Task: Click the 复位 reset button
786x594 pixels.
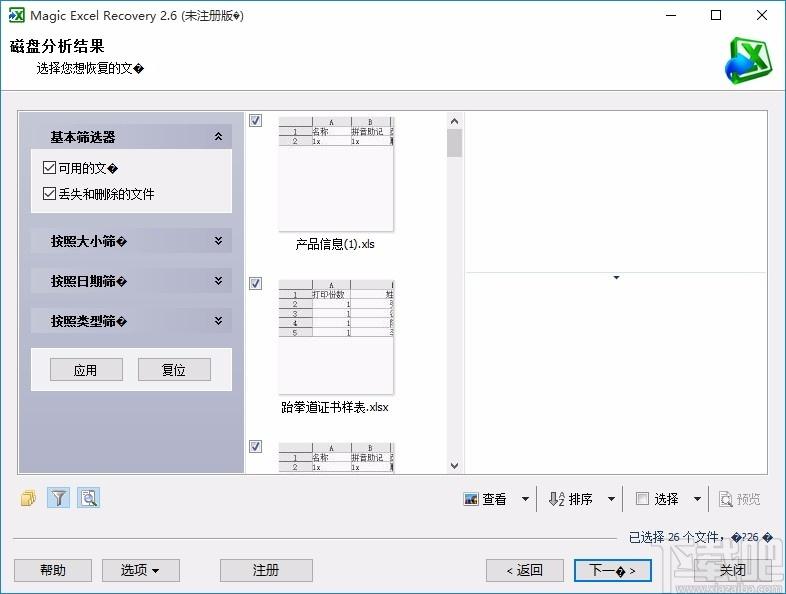Action: pyautogui.click(x=174, y=370)
